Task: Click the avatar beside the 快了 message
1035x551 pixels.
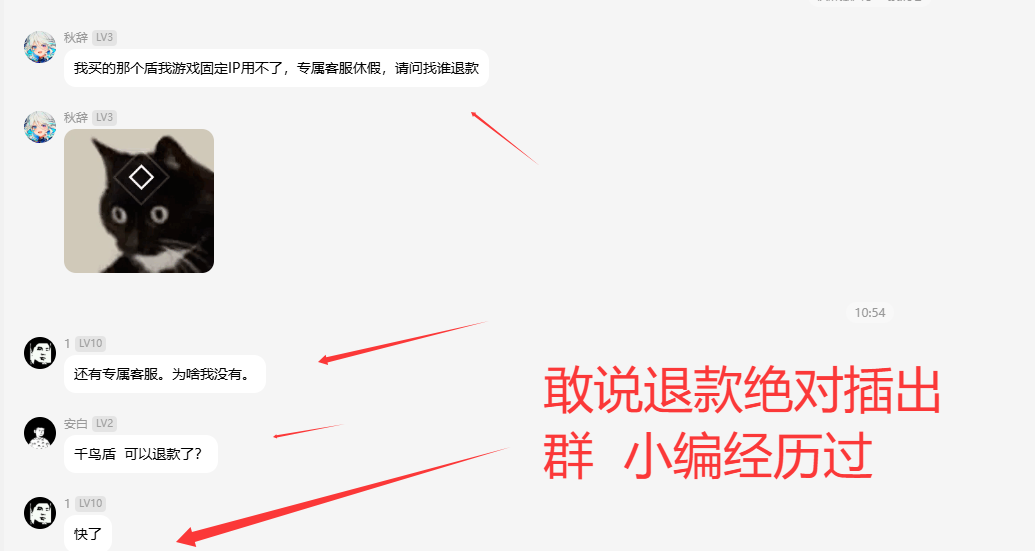Action: point(40,513)
